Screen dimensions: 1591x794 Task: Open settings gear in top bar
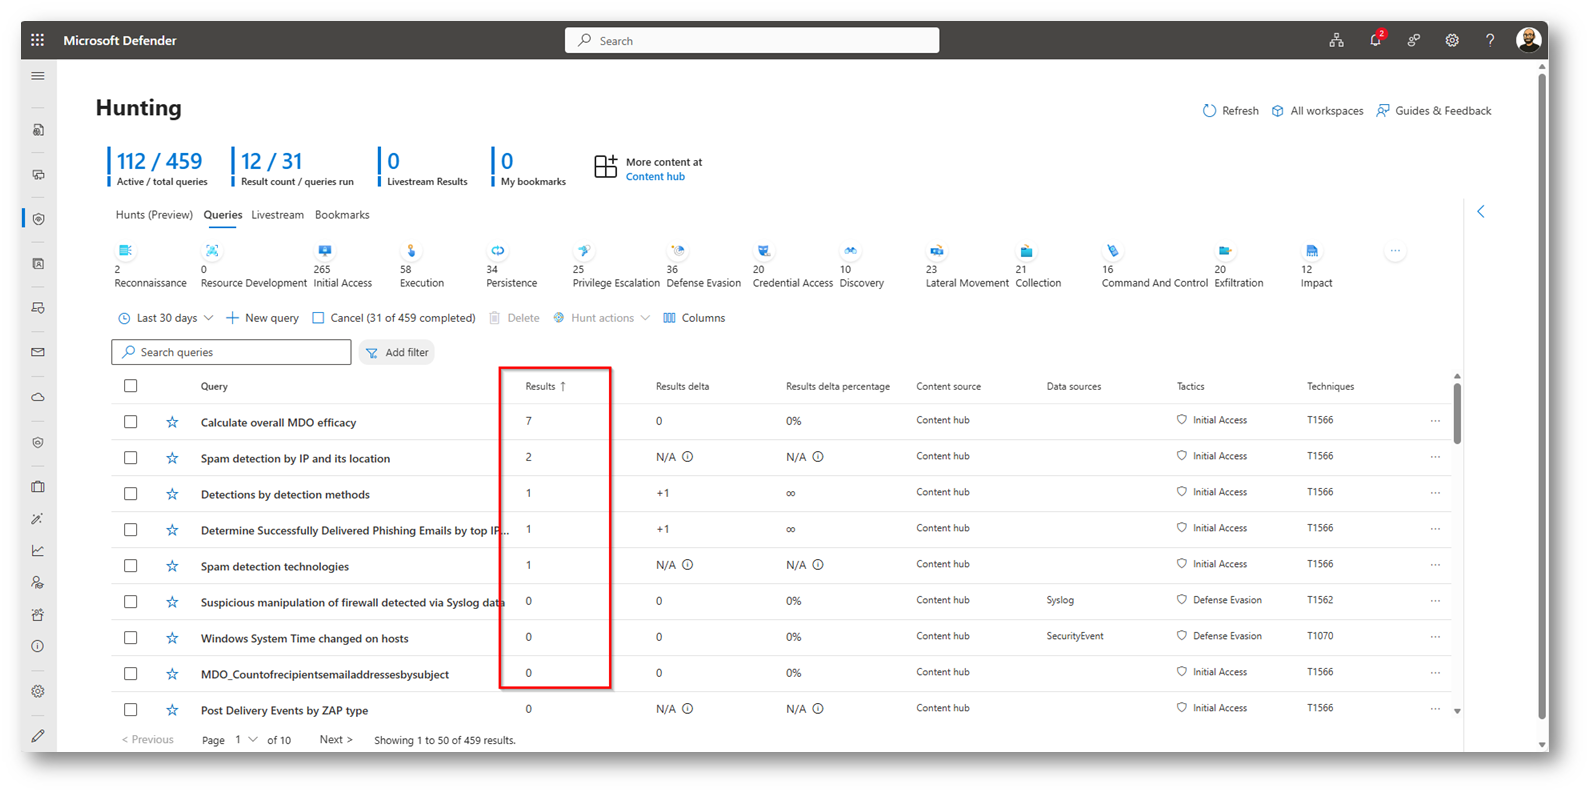(x=1451, y=40)
